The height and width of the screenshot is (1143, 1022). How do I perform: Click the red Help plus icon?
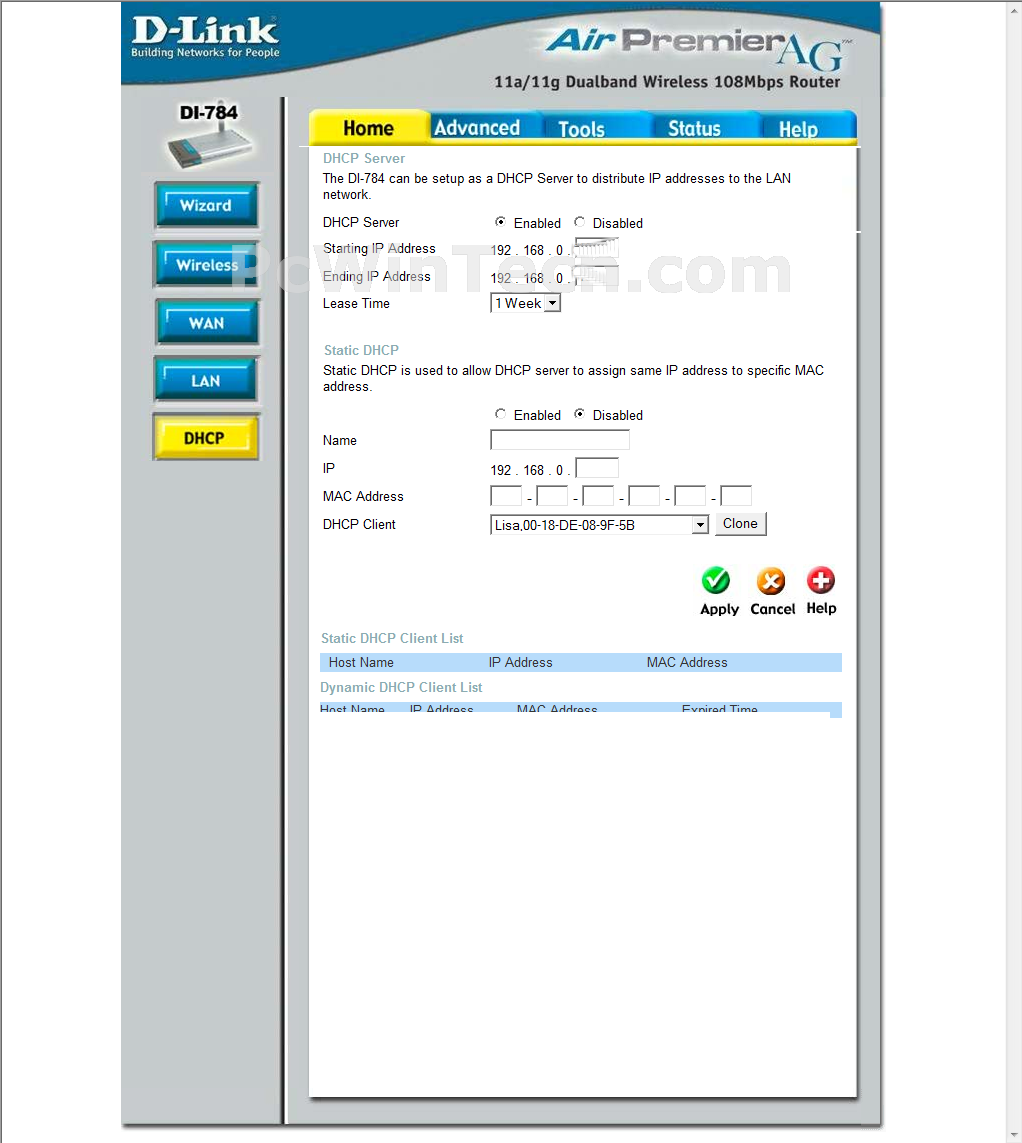pyautogui.click(x=821, y=580)
